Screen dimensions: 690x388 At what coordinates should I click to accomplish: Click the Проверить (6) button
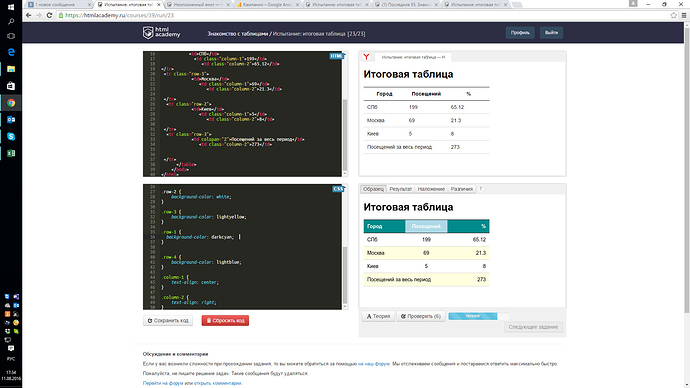pyautogui.click(x=421, y=316)
